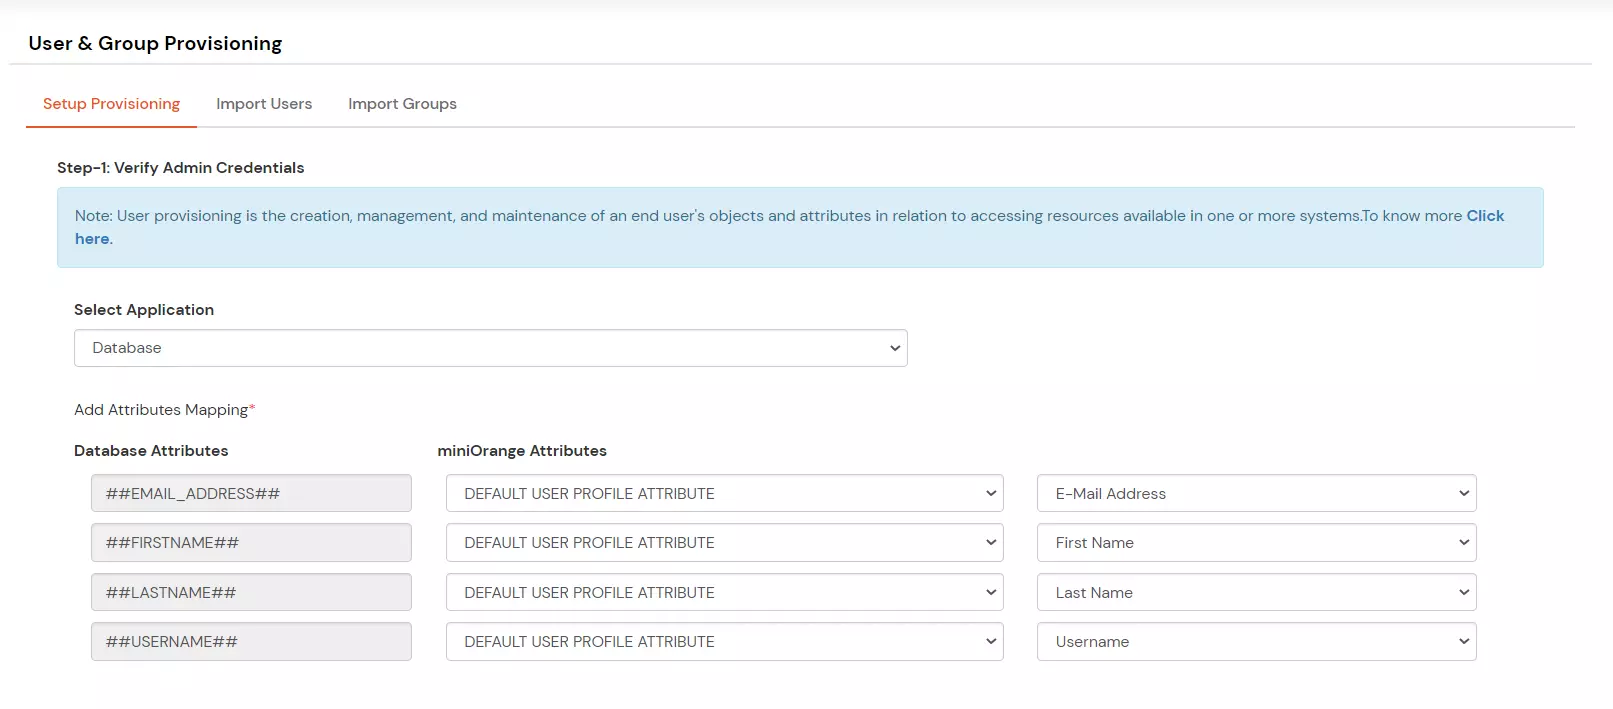Image resolution: width=1613 pixels, height=709 pixels.
Task: Click the ##LASTNAME## attribute field
Action: [251, 592]
